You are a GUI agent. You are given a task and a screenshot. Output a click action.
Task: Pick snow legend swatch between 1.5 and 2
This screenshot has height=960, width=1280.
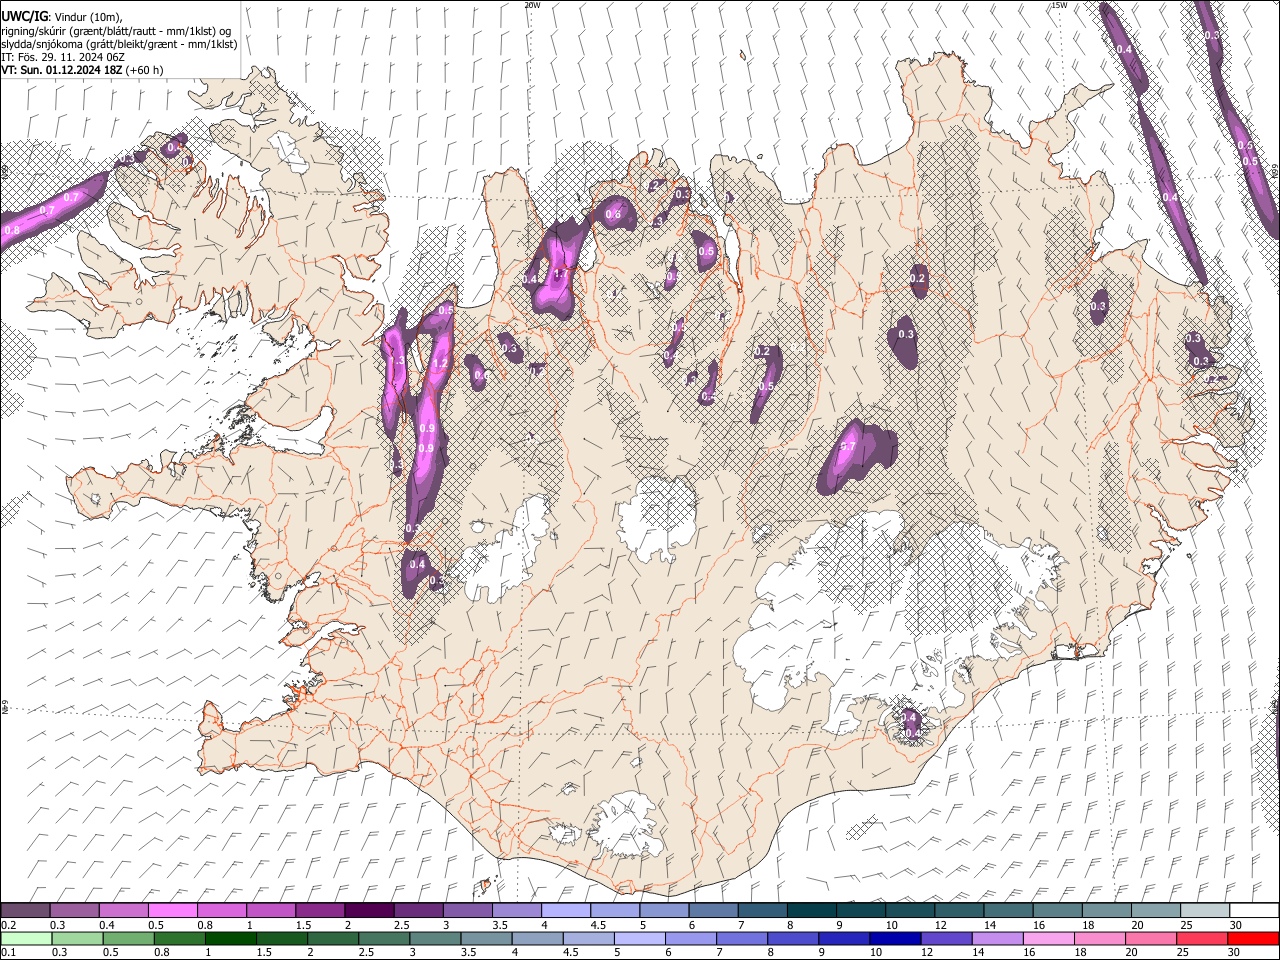click(x=320, y=910)
